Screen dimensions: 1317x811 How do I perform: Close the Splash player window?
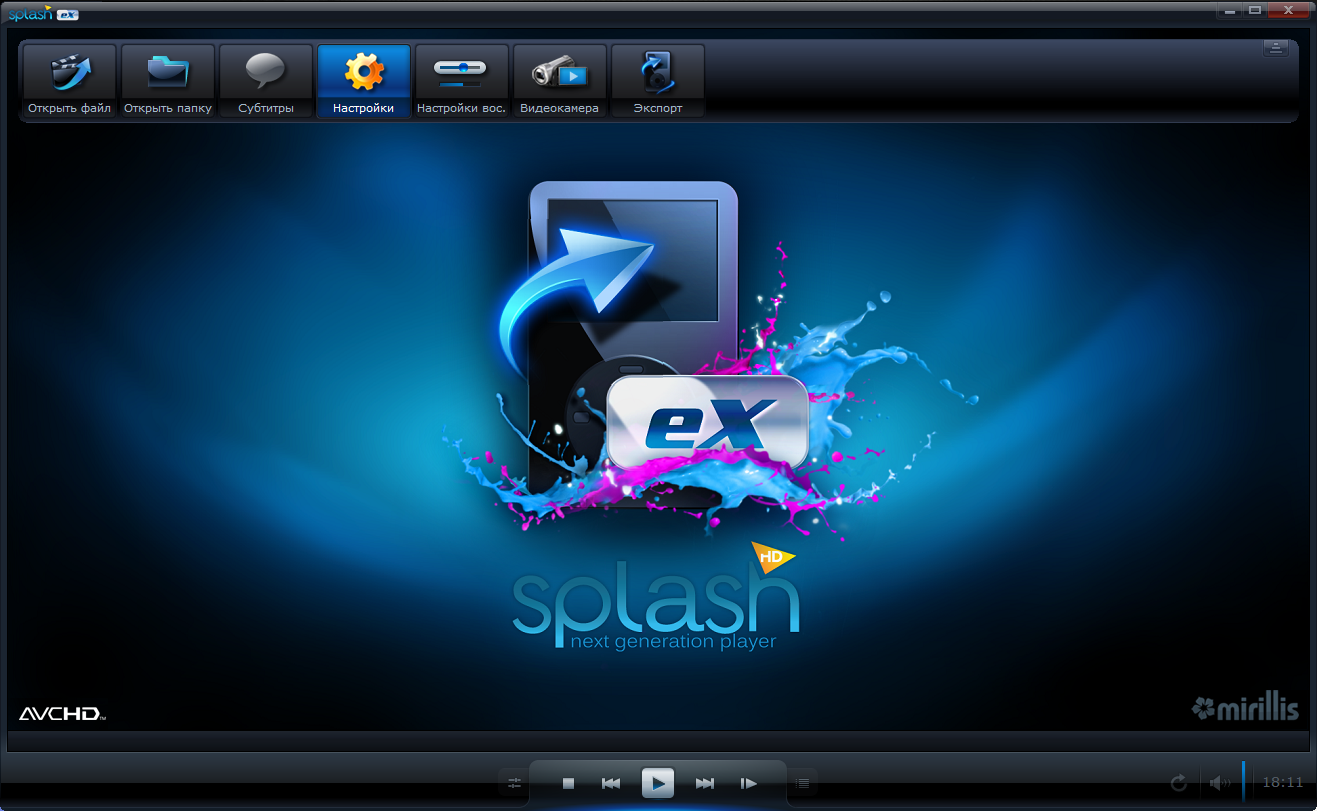coord(1289,10)
